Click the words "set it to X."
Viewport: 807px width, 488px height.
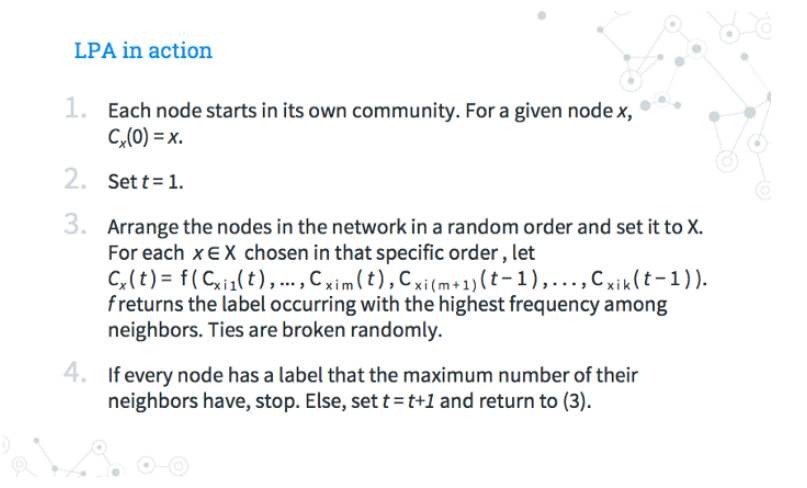(657, 228)
